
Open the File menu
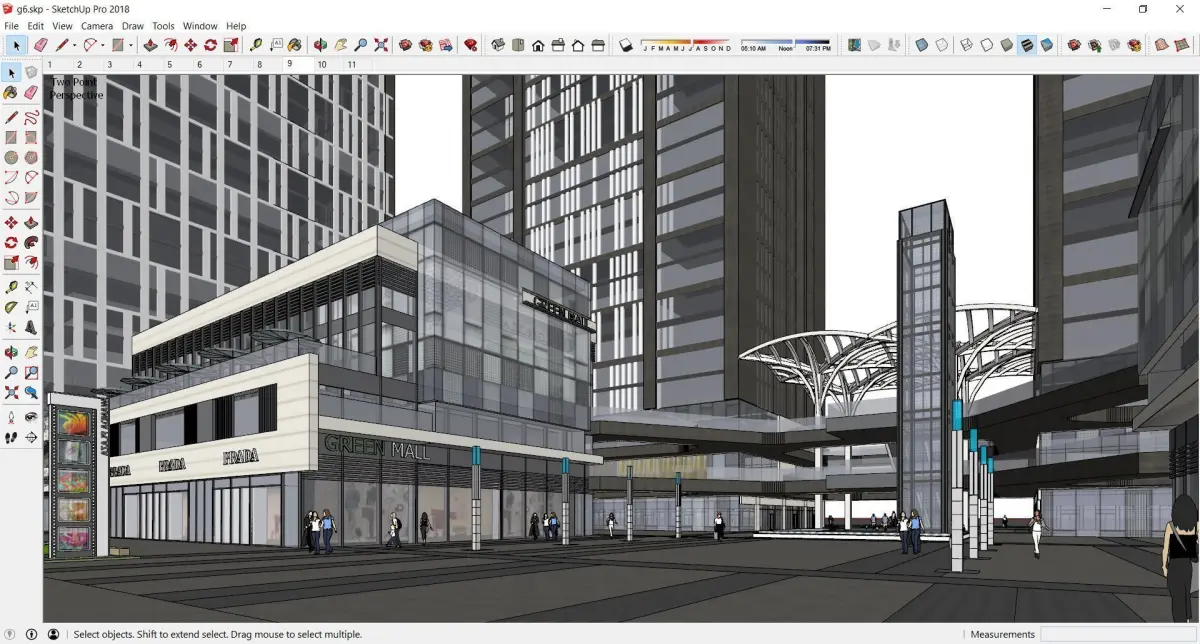[12, 26]
